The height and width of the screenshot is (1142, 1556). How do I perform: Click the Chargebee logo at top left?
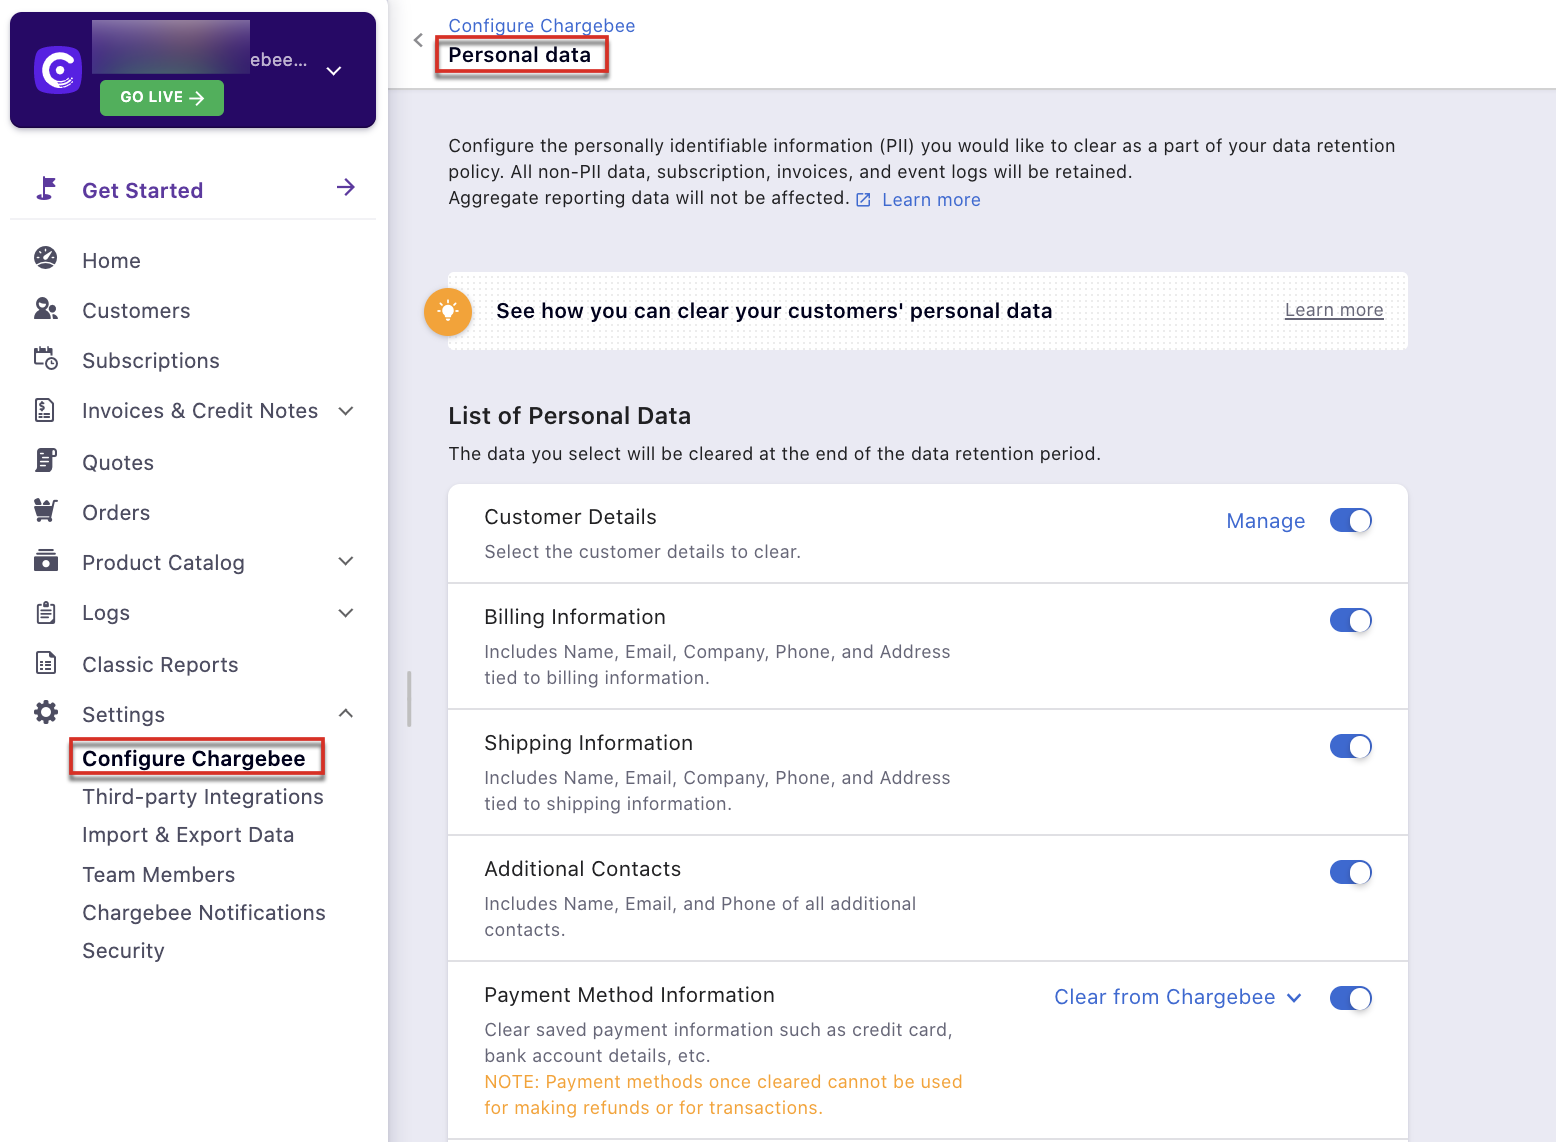pos(57,69)
